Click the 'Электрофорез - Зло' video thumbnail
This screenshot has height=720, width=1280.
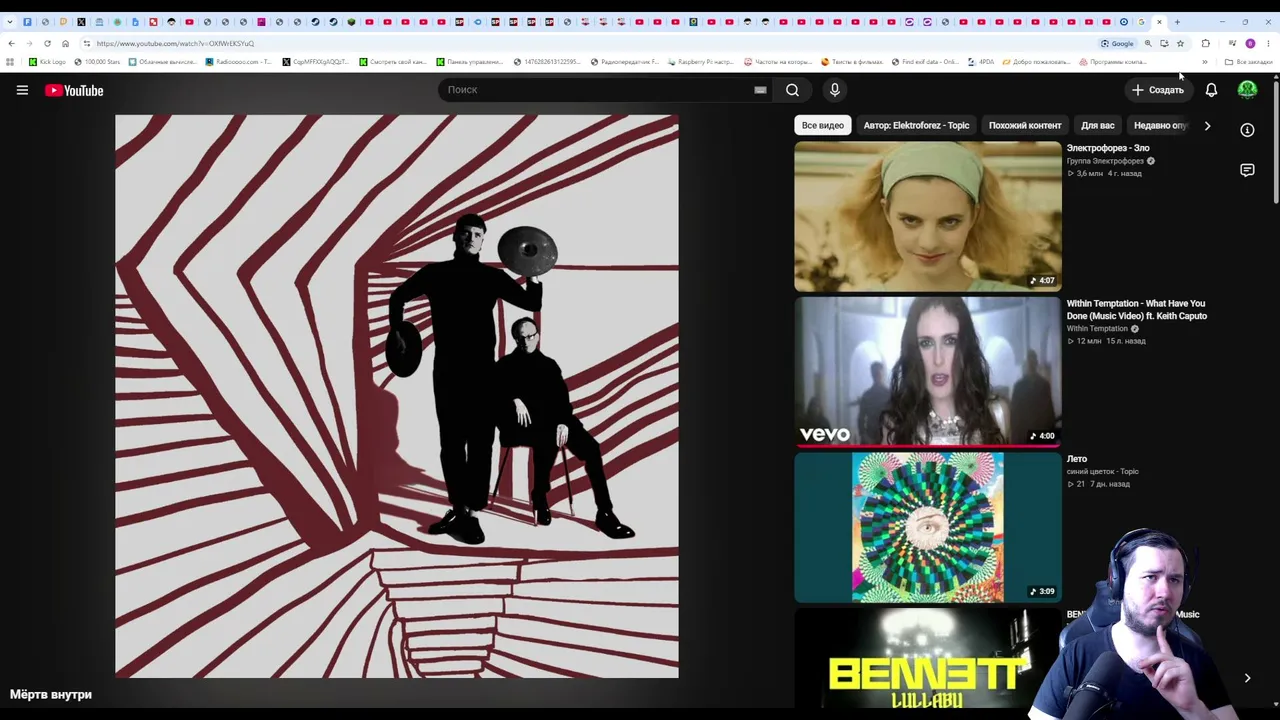pyautogui.click(x=928, y=216)
